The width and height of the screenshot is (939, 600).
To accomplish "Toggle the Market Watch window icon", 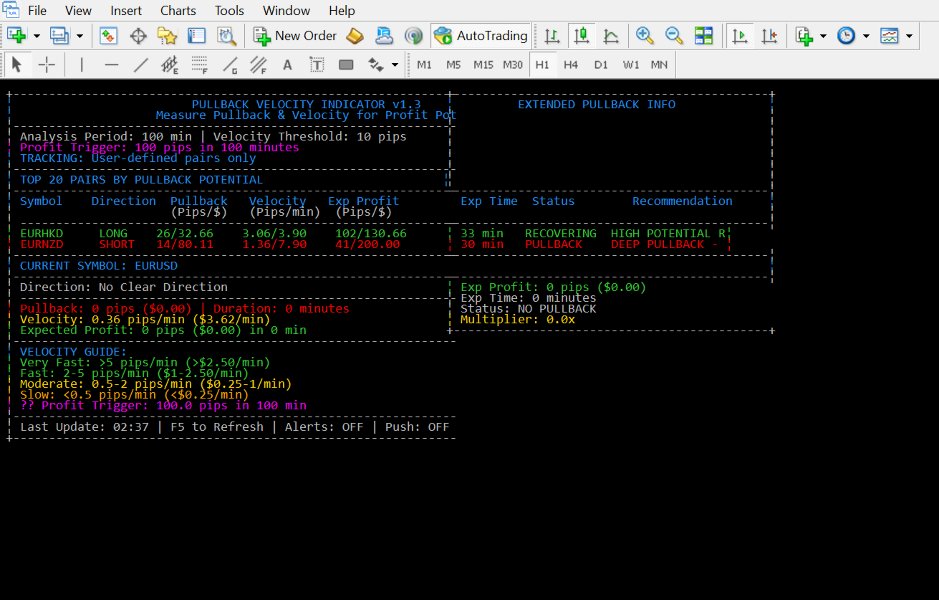I will coord(108,36).
